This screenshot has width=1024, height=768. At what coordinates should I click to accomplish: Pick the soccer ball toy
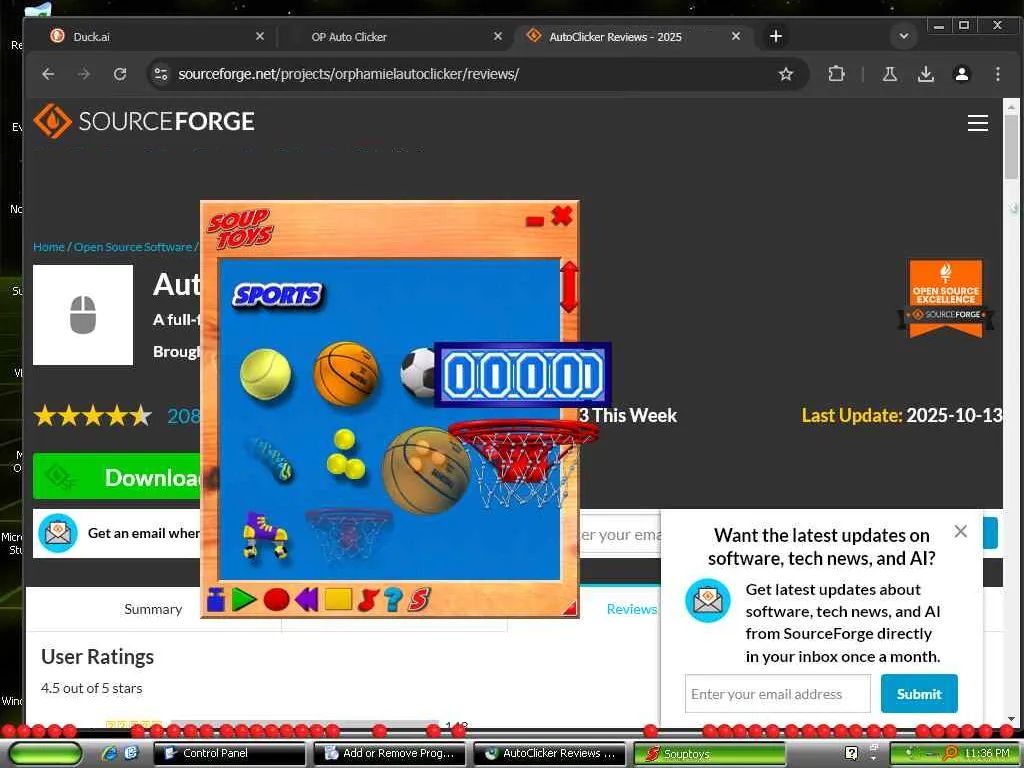pos(418,373)
